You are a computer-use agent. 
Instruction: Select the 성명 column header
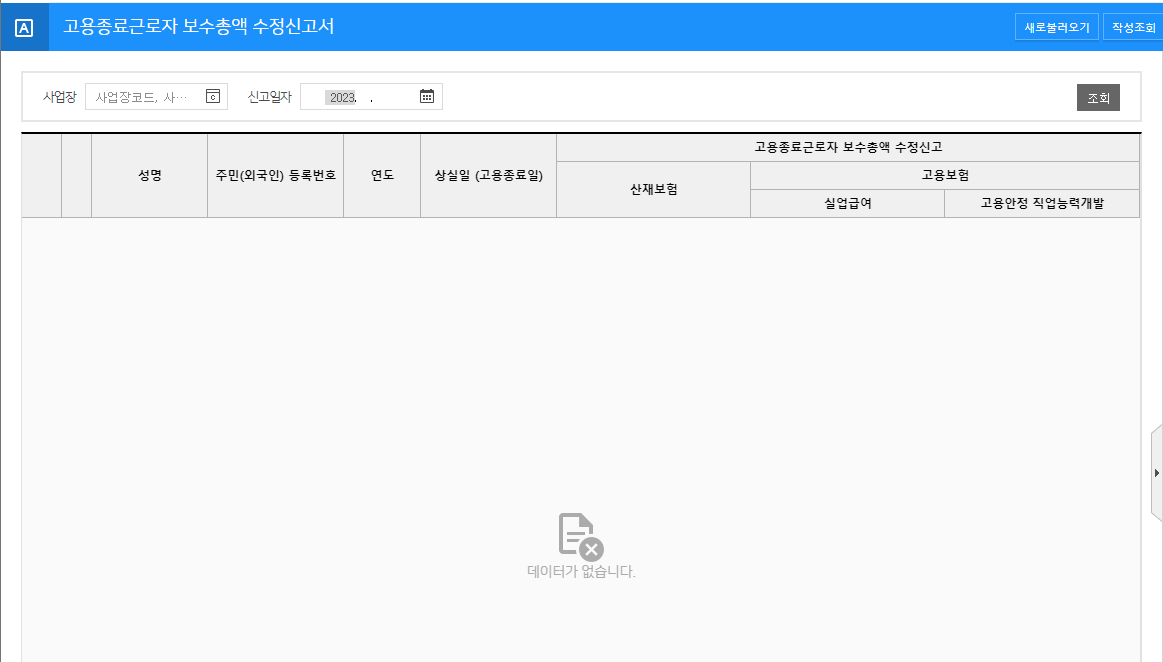150,176
